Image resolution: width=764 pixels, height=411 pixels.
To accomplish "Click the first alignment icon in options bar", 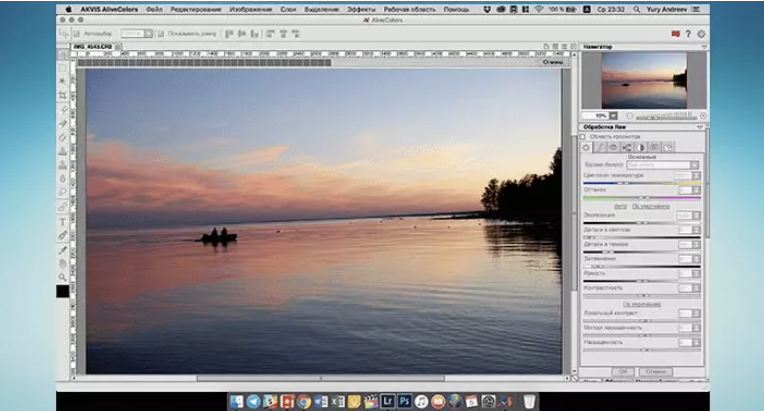I will pos(229,34).
